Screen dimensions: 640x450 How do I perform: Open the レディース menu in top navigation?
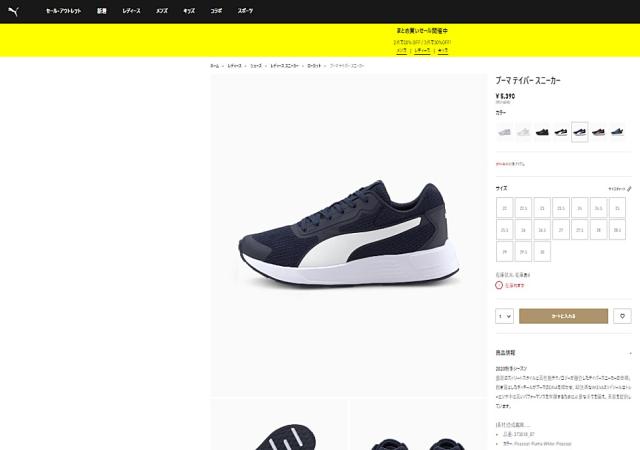[x=131, y=11]
